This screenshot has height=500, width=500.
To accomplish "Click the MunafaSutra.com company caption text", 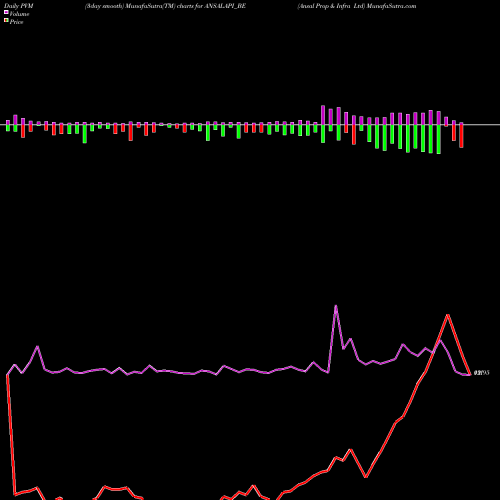I will 357,6.
